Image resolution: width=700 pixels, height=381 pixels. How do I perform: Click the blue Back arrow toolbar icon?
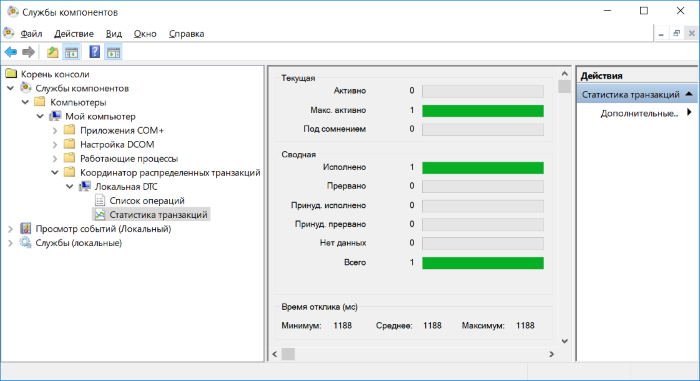click(11, 52)
